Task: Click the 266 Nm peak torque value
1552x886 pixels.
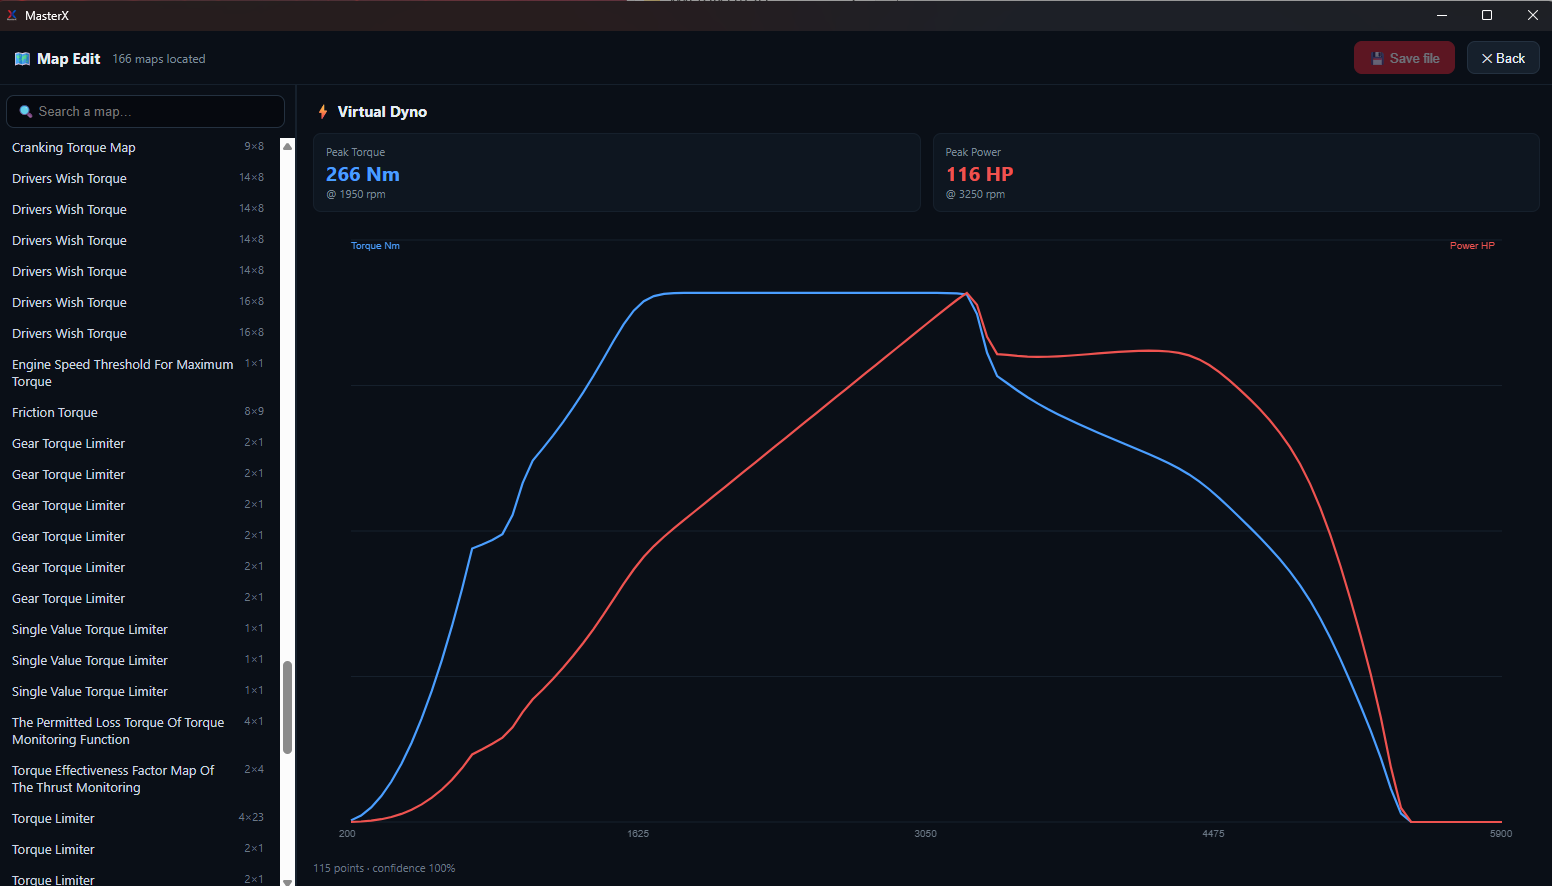Action: [x=363, y=174]
